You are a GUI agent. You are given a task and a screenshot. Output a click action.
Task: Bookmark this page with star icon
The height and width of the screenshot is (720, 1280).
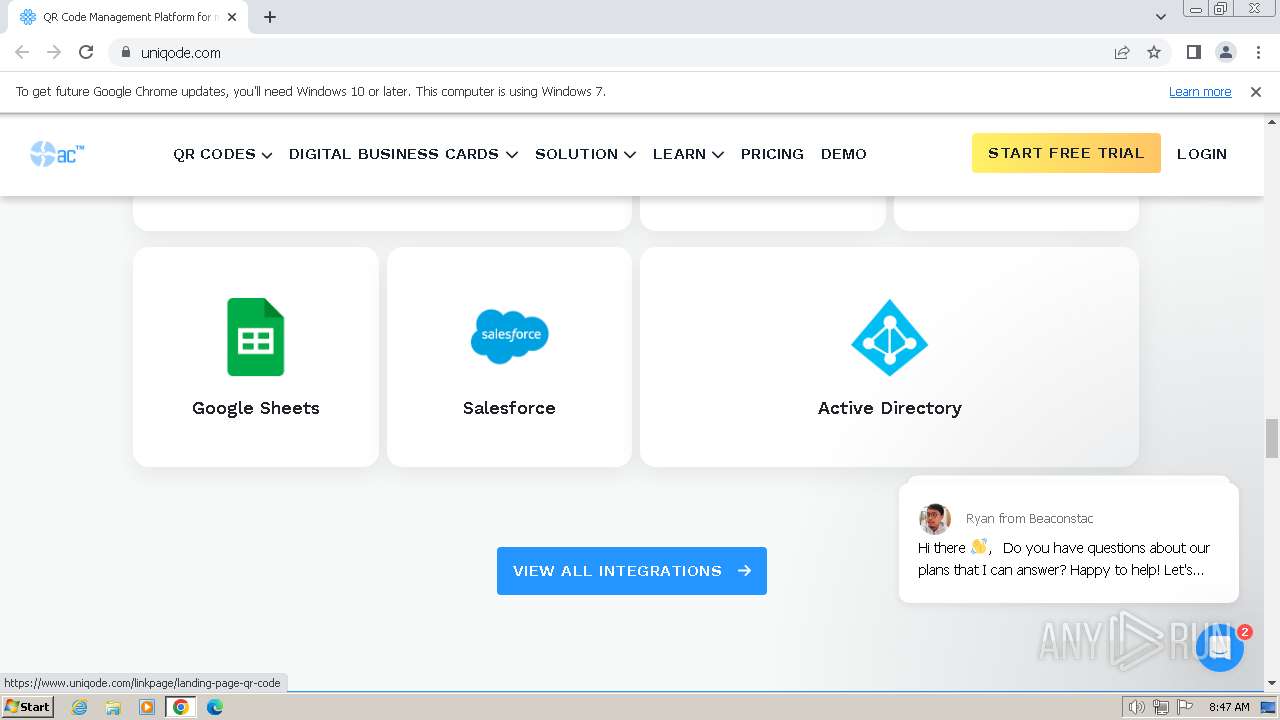(1154, 52)
